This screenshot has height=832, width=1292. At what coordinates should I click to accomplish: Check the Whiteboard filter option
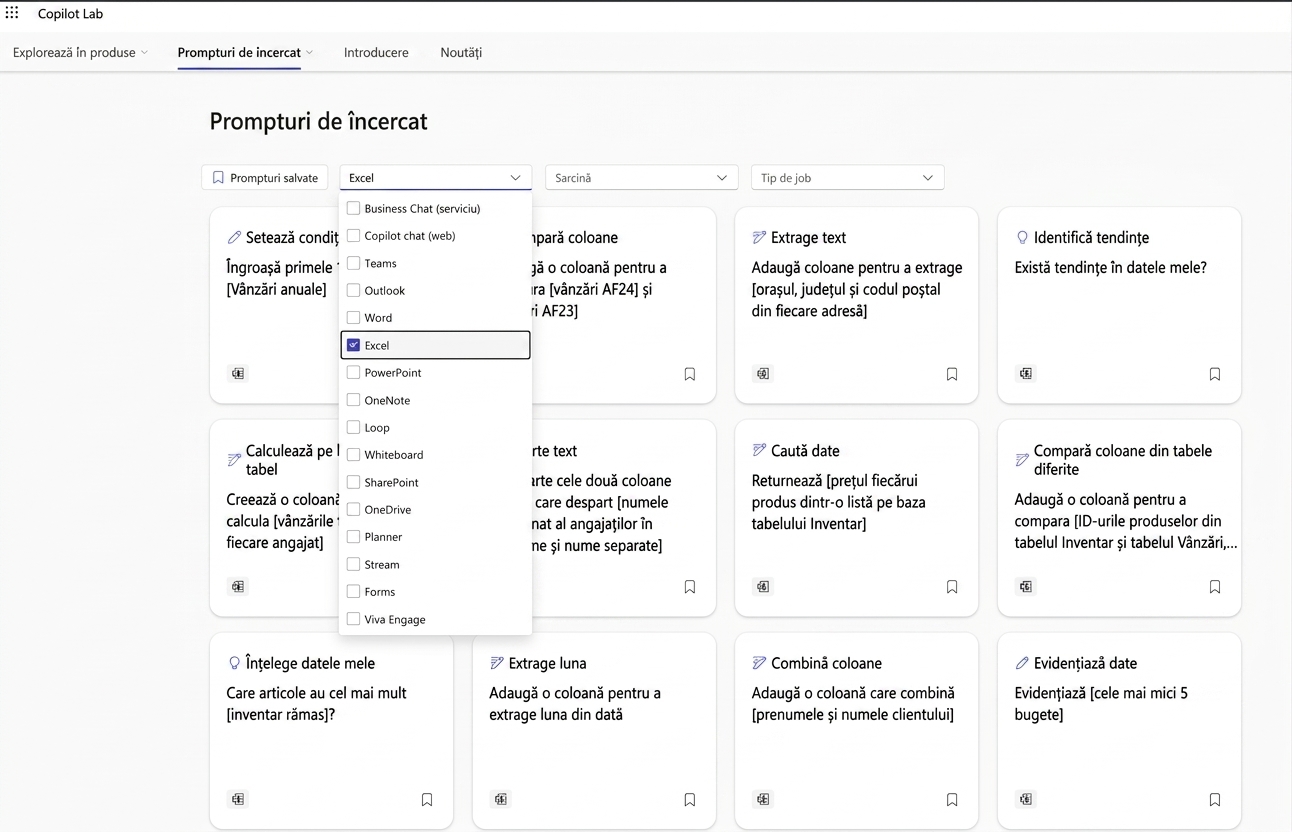(353, 454)
